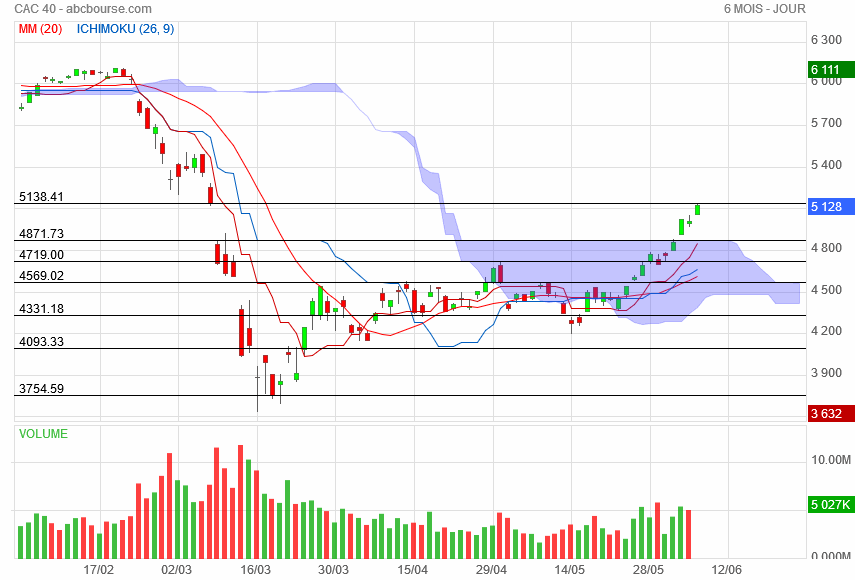Image resolution: width=855 pixels, height=580 pixels.
Task: Select the blue "5 128" current price tag
Action: point(831,207)
